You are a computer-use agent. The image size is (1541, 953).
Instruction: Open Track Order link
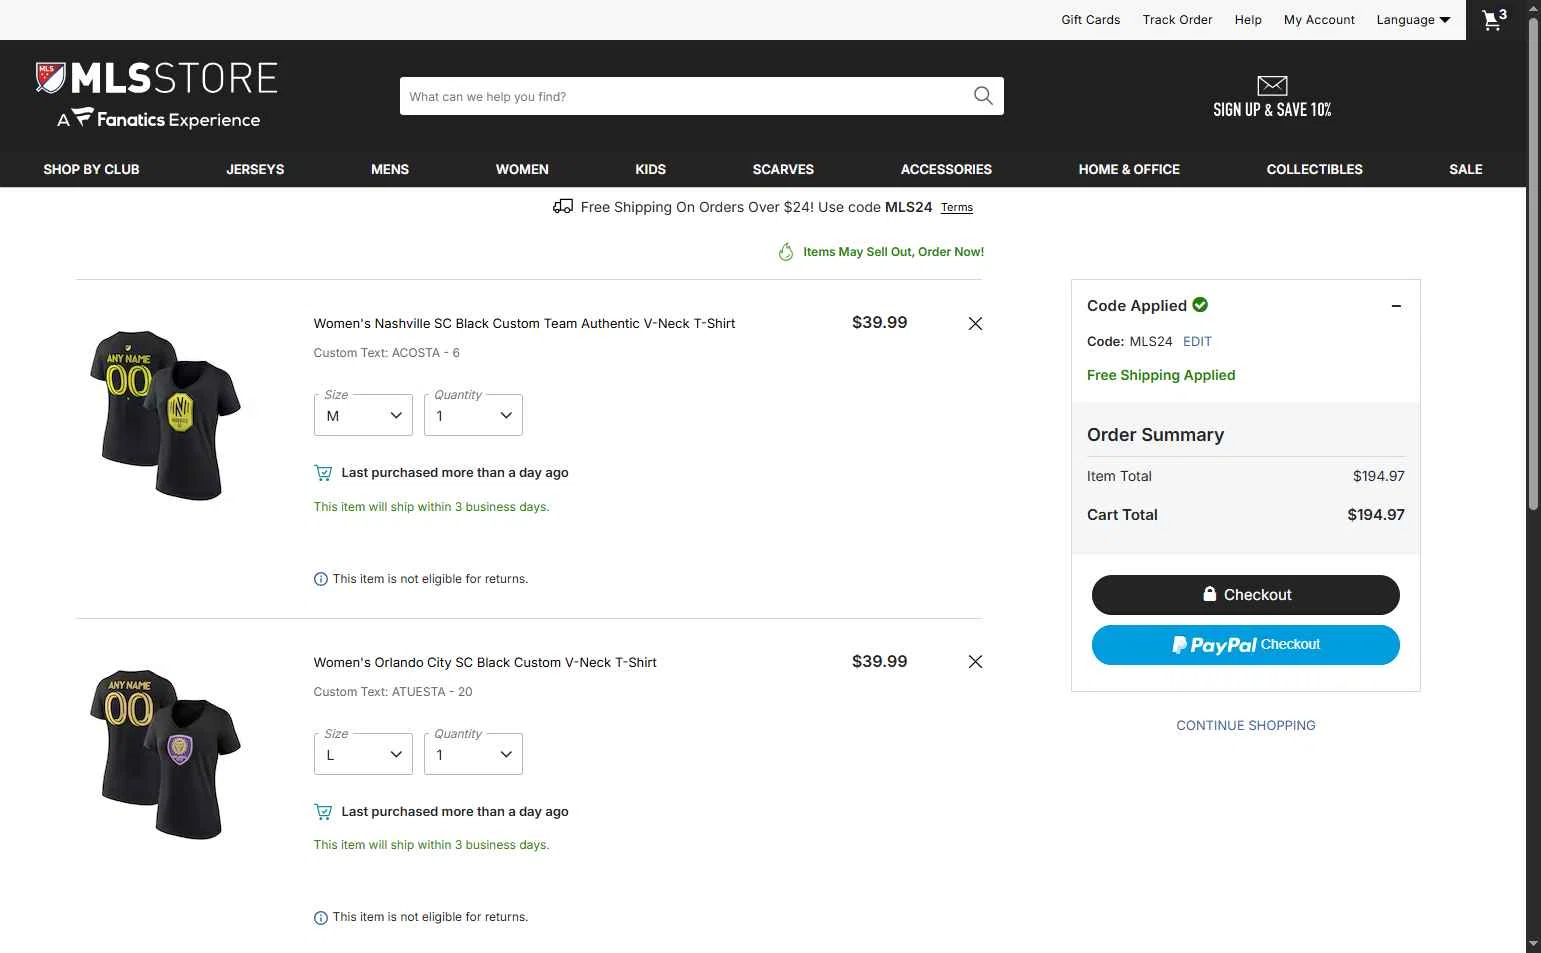(1177, 20)
